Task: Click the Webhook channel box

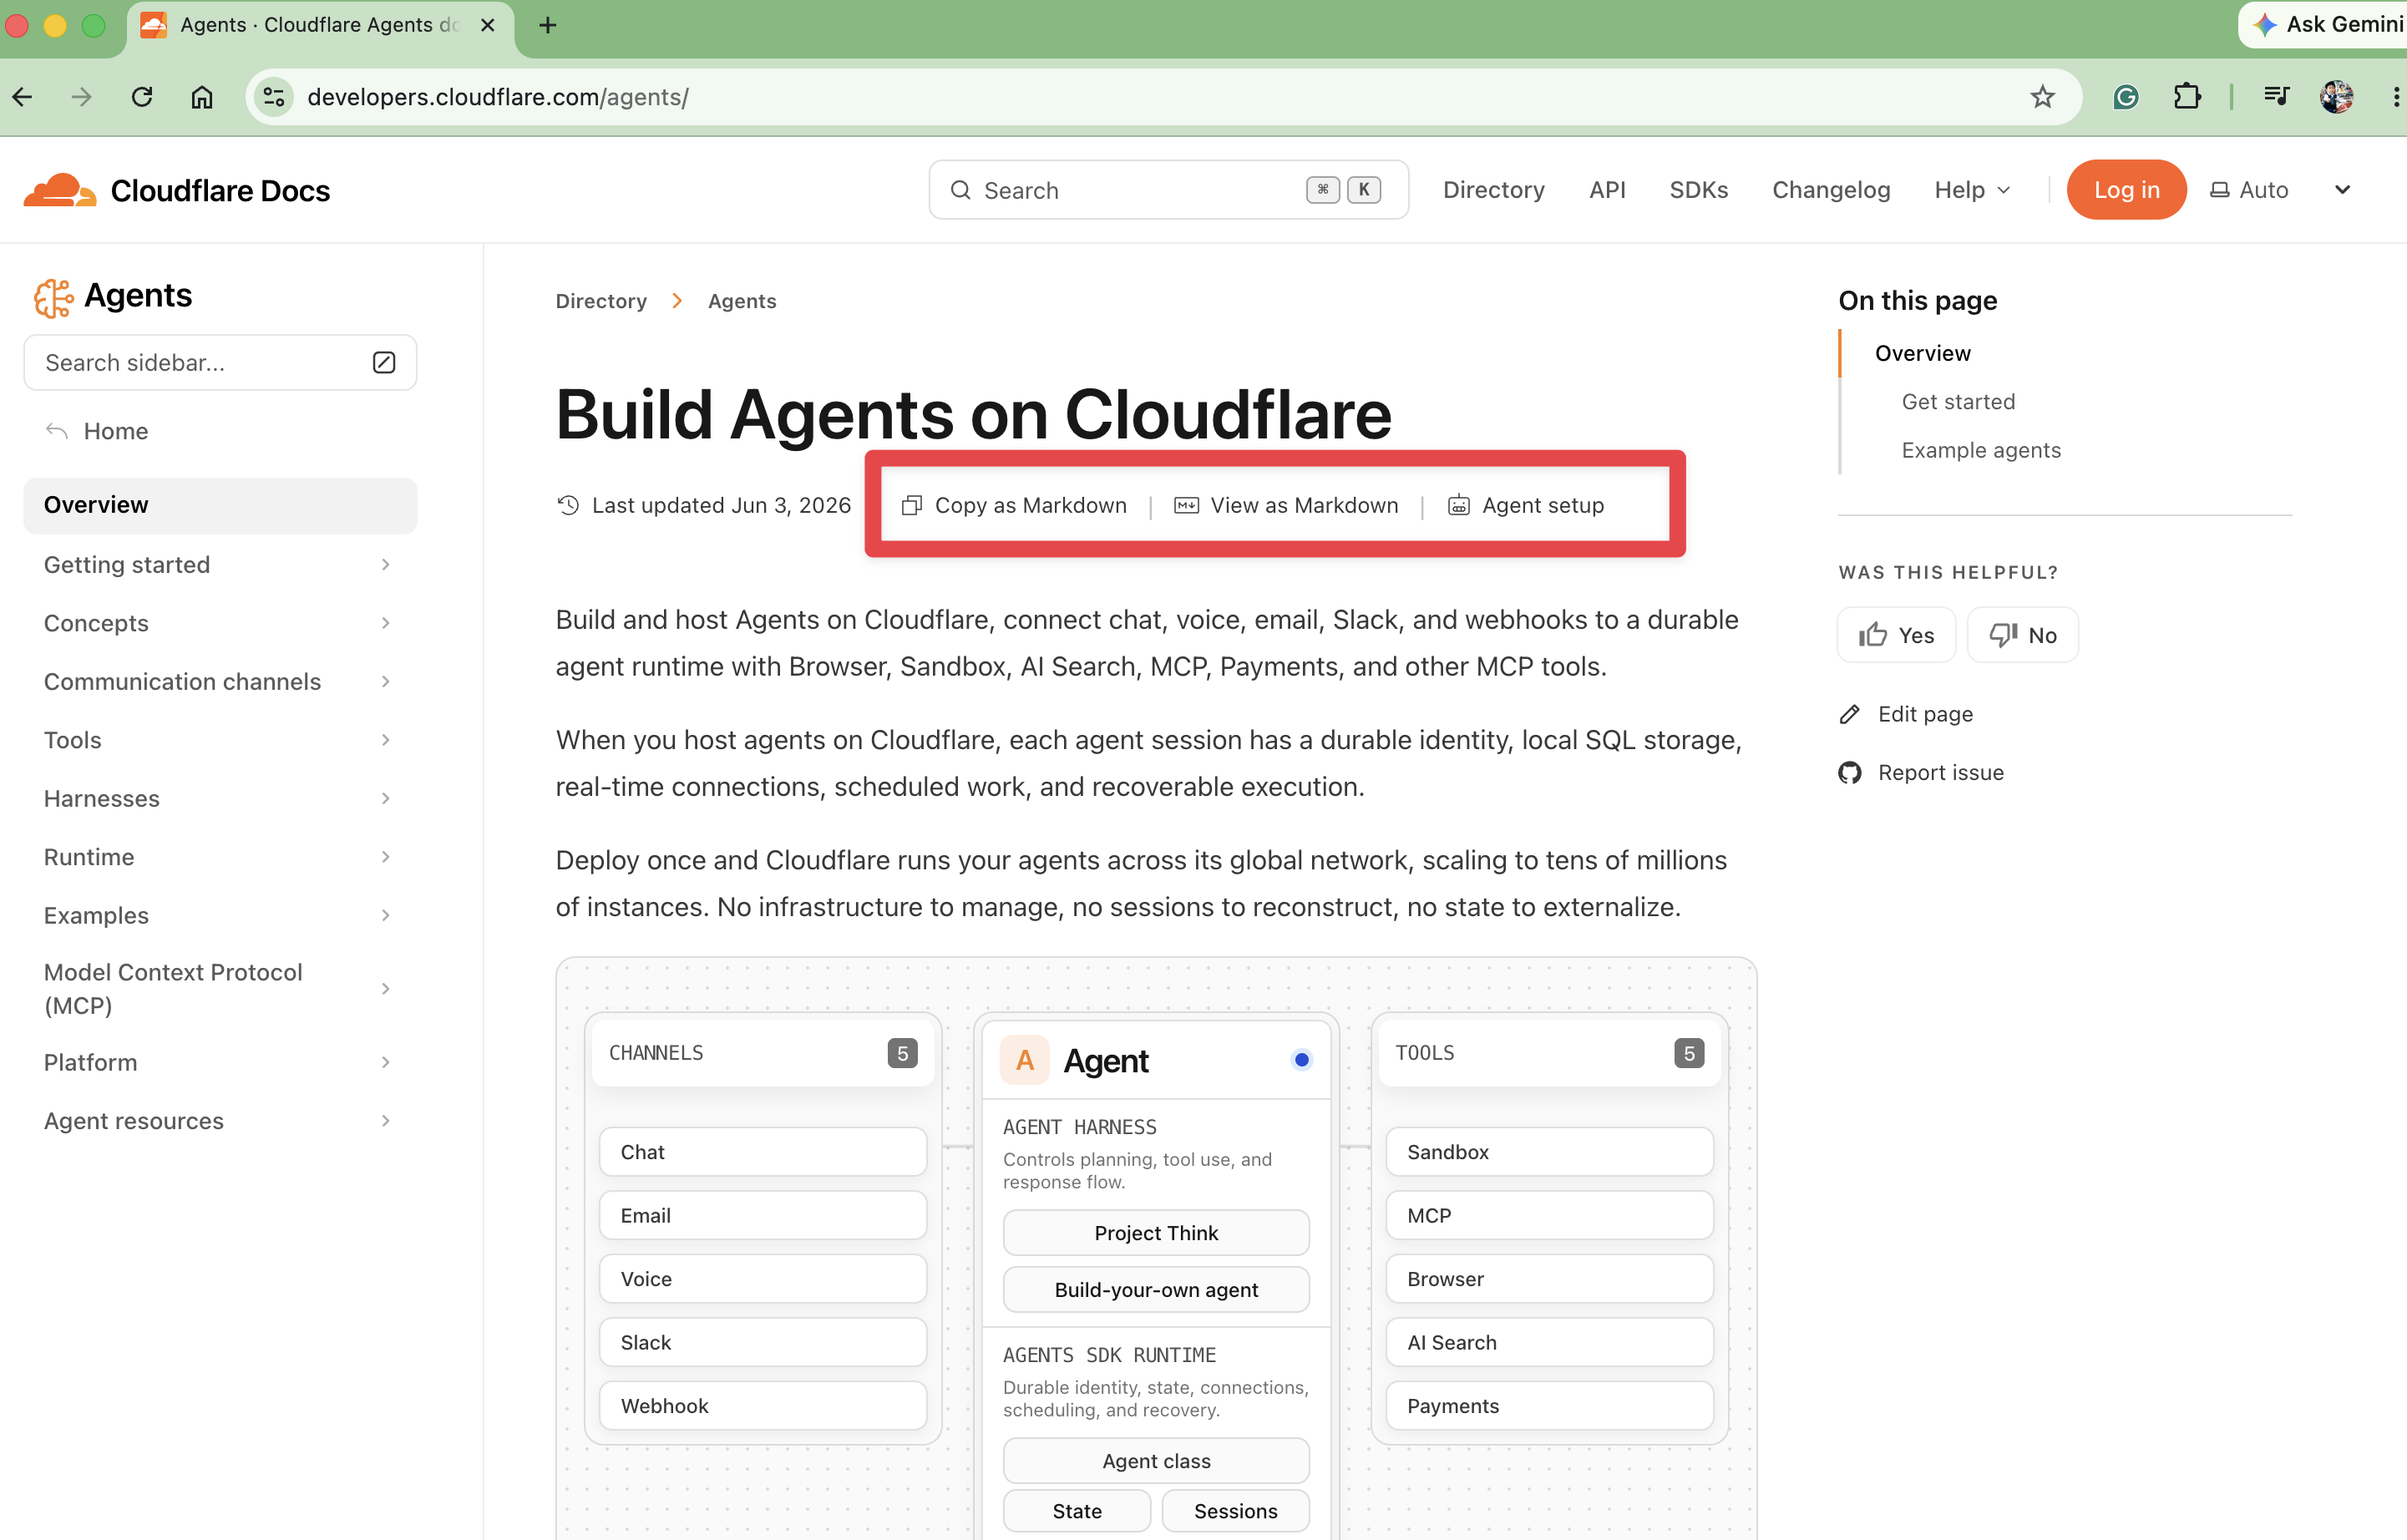Action: (762, 1406)
